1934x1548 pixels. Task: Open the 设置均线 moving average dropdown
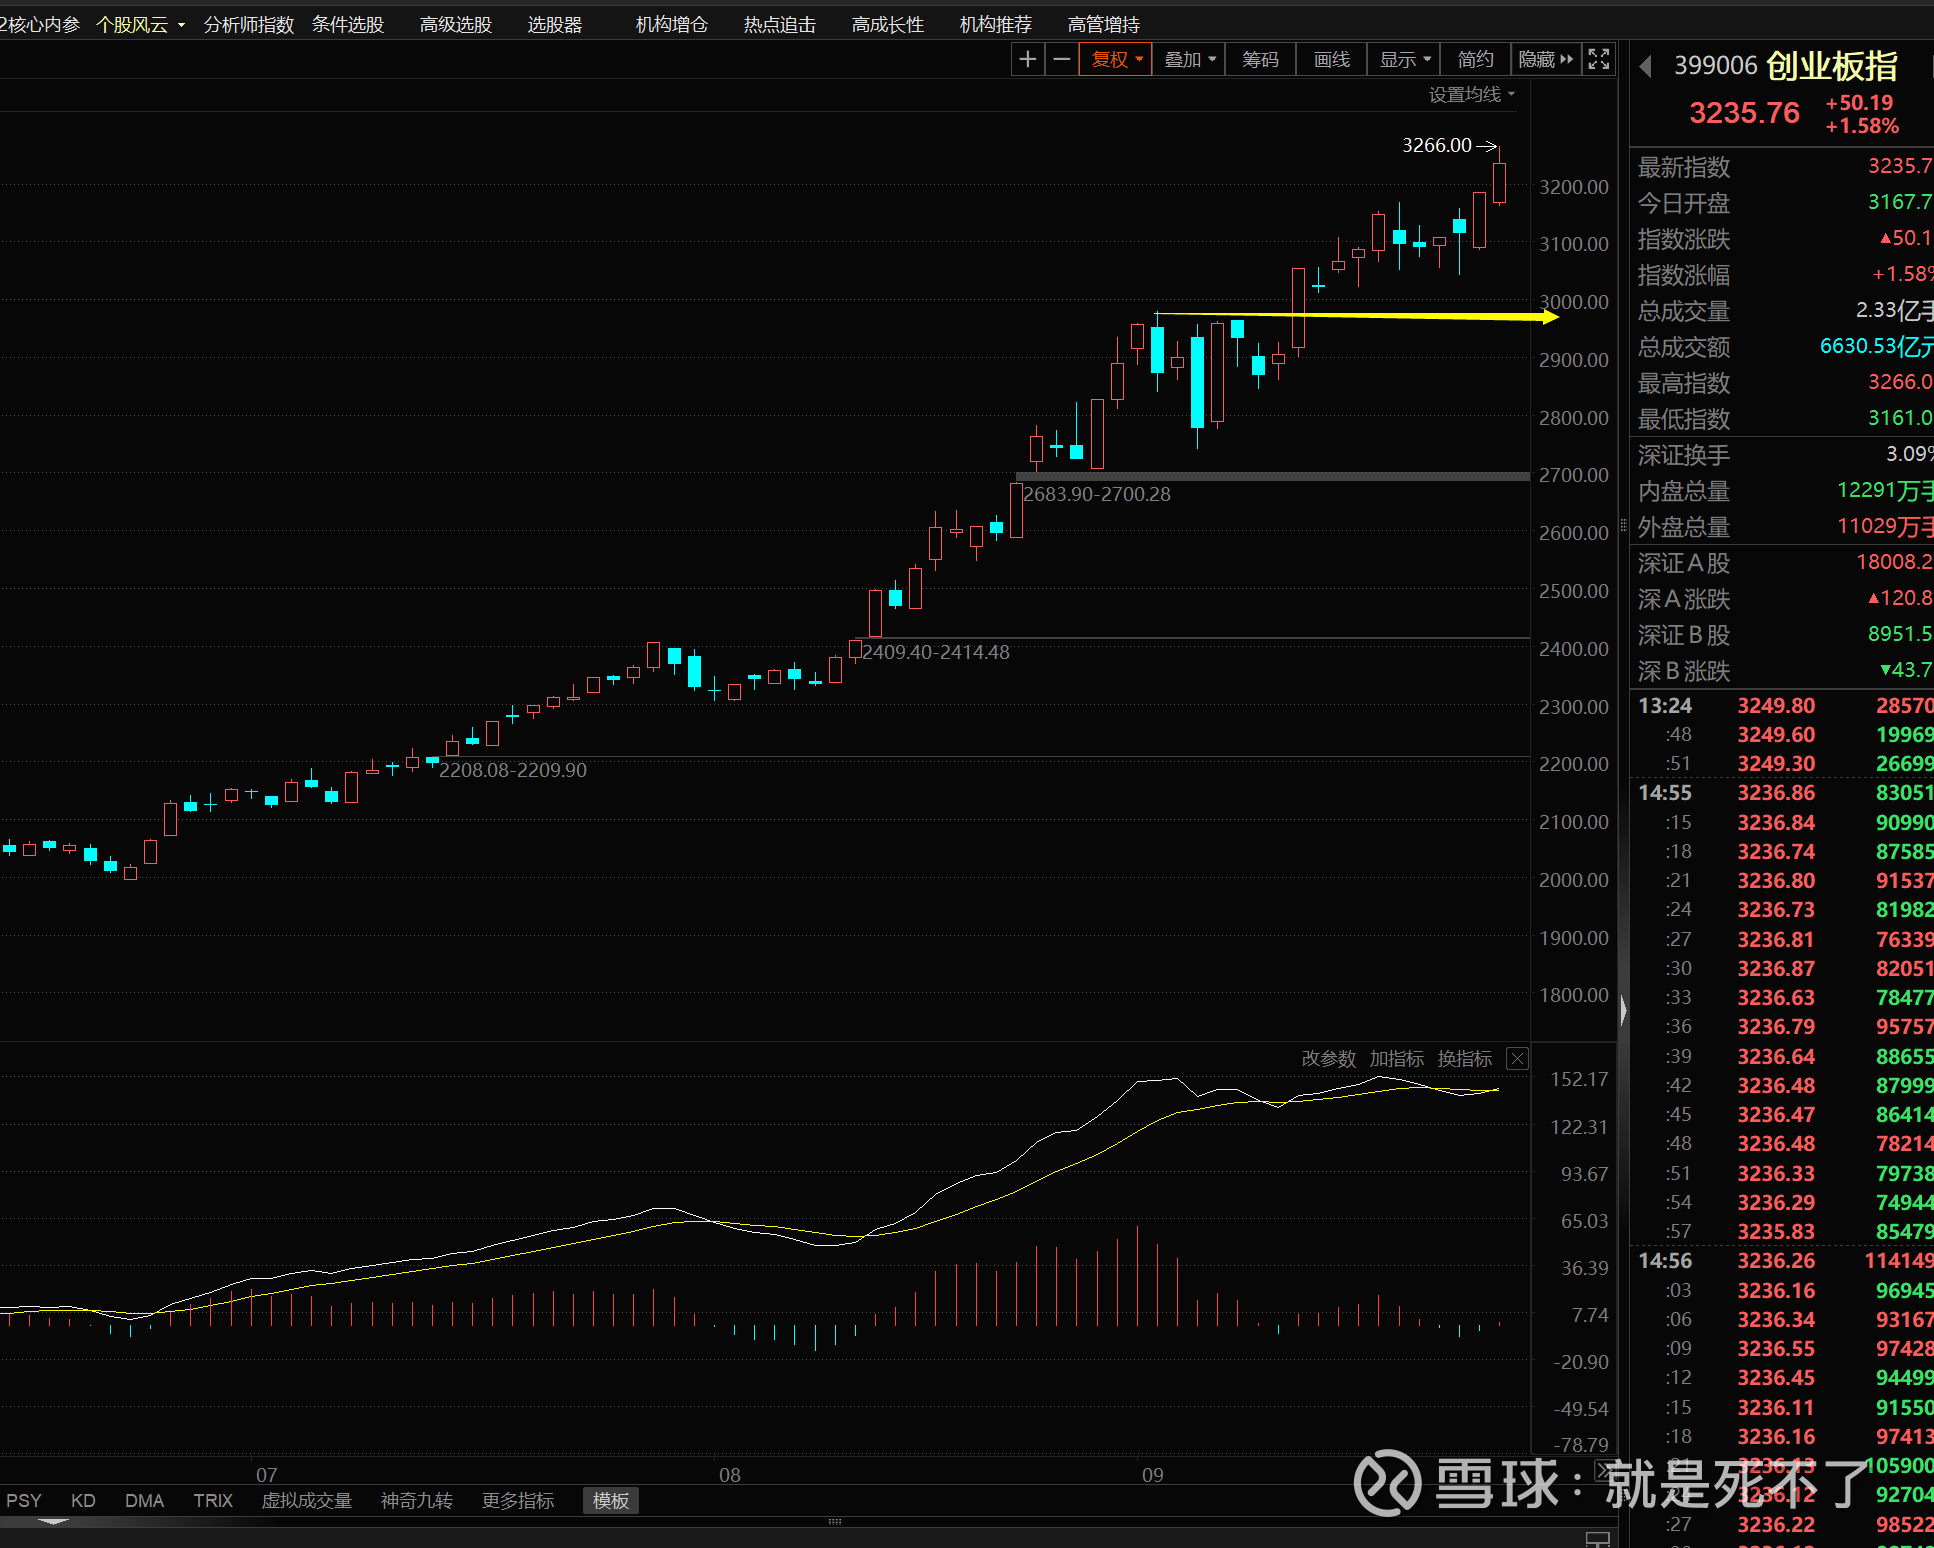pyautogui.click(x=1471, y=94)
